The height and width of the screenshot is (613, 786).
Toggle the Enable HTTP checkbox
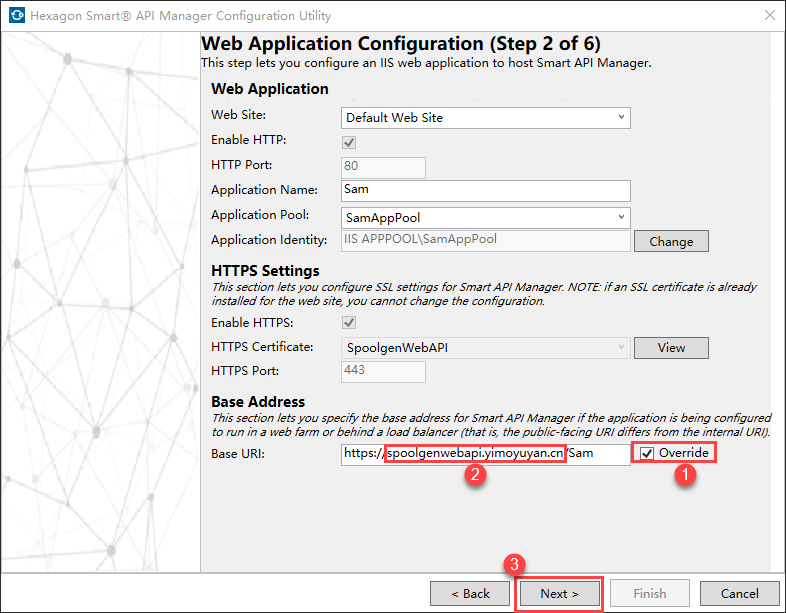(x=349, y=143)
